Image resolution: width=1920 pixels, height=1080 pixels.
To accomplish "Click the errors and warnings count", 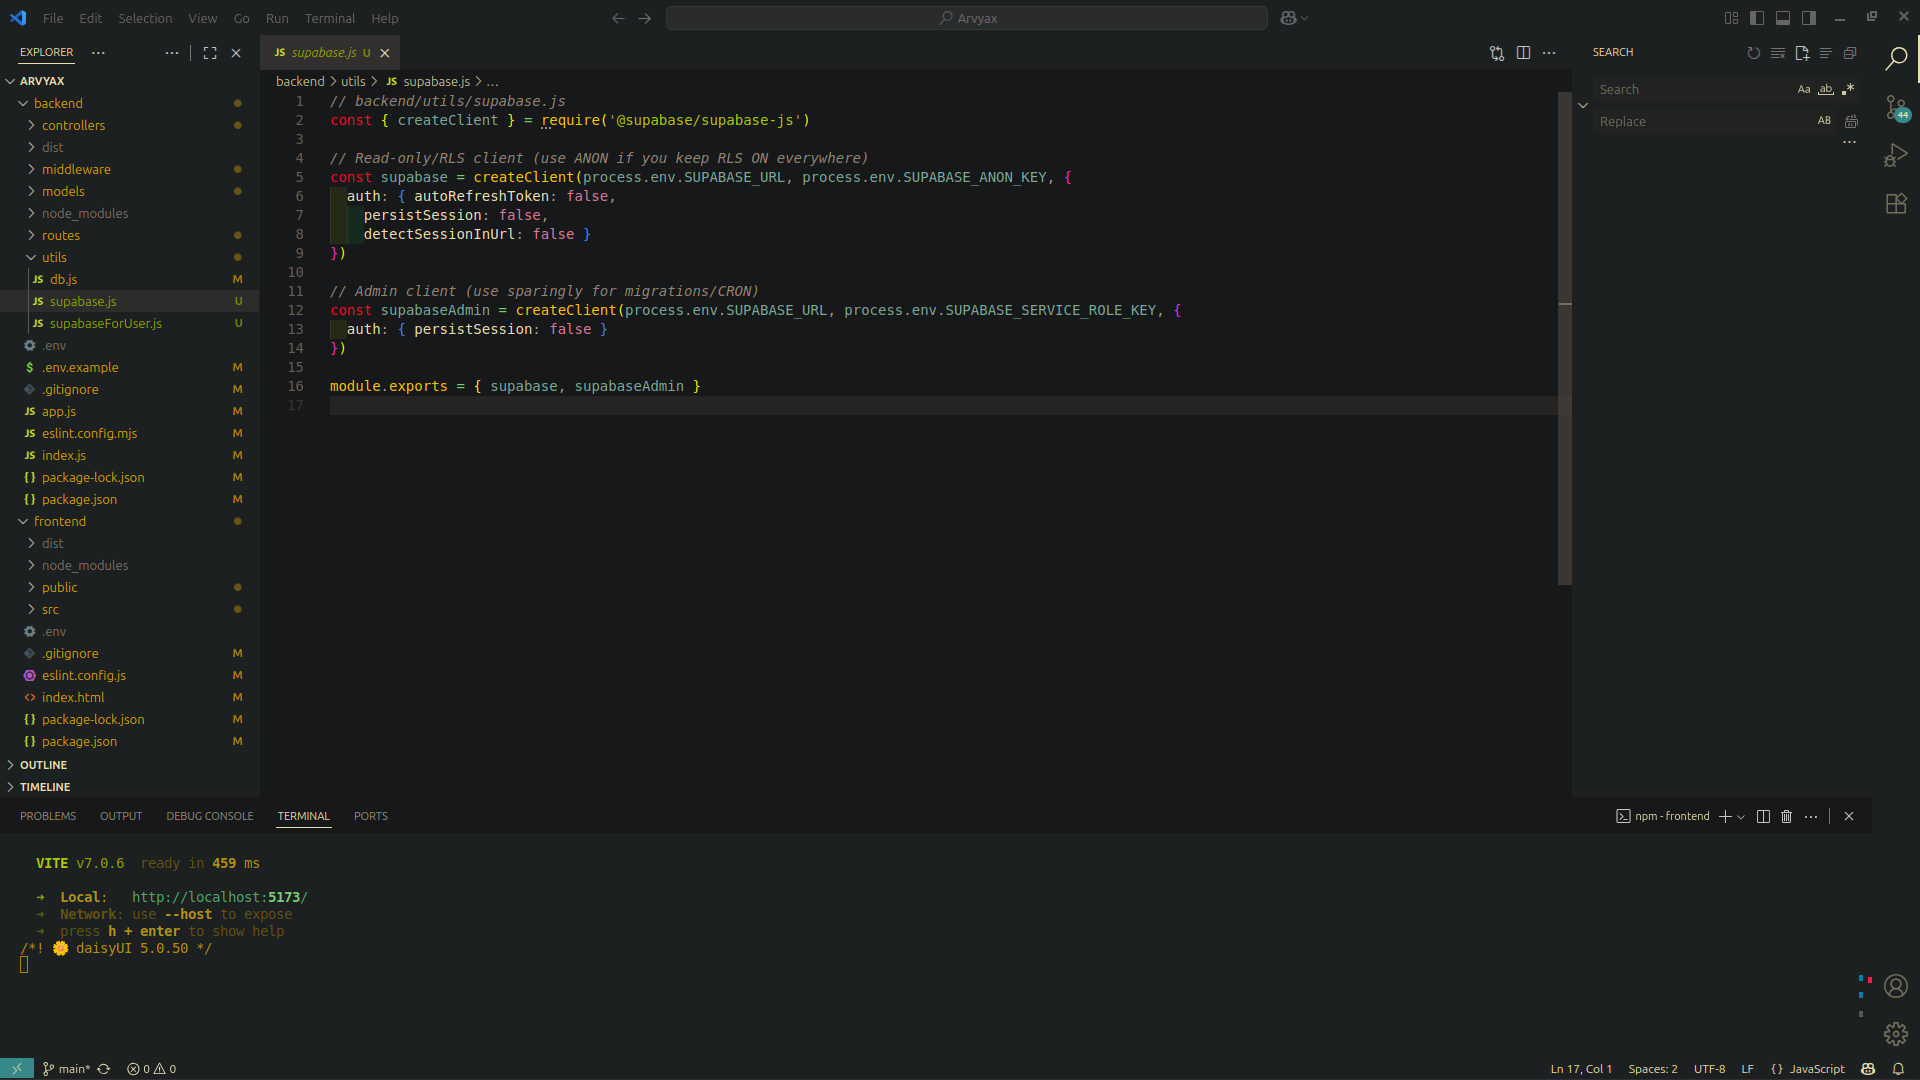I will [x=152, y=1069].
